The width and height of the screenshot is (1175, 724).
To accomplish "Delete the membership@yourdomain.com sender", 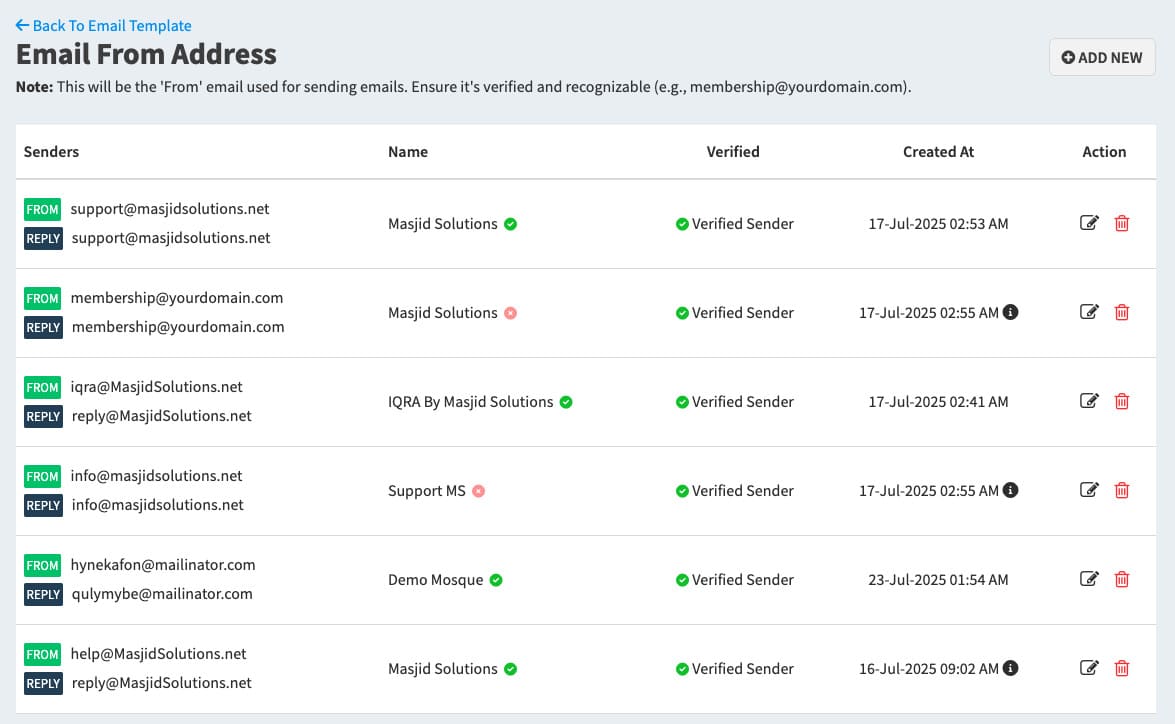I will (1122, 312).
